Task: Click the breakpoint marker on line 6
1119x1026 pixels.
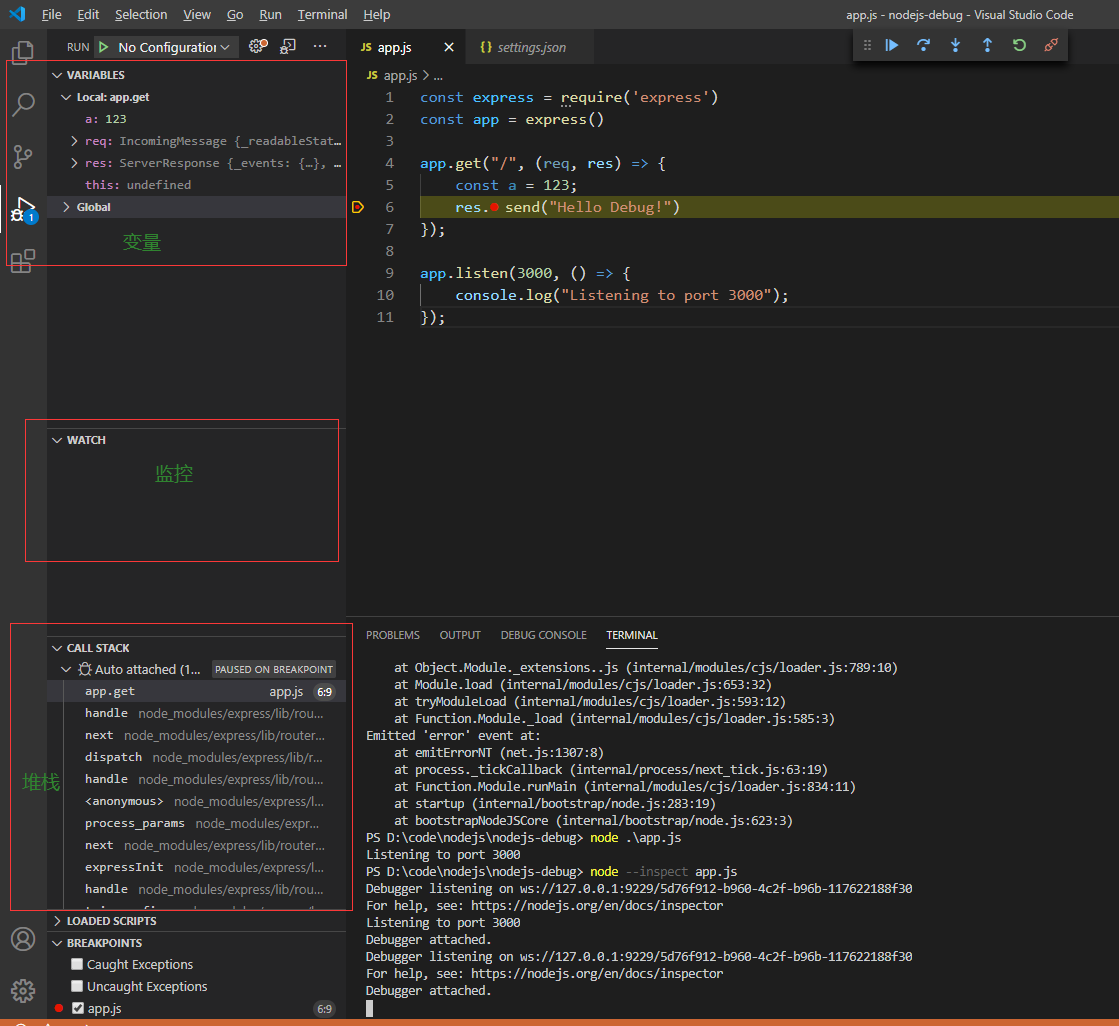Action: click(x=358, y=207)
